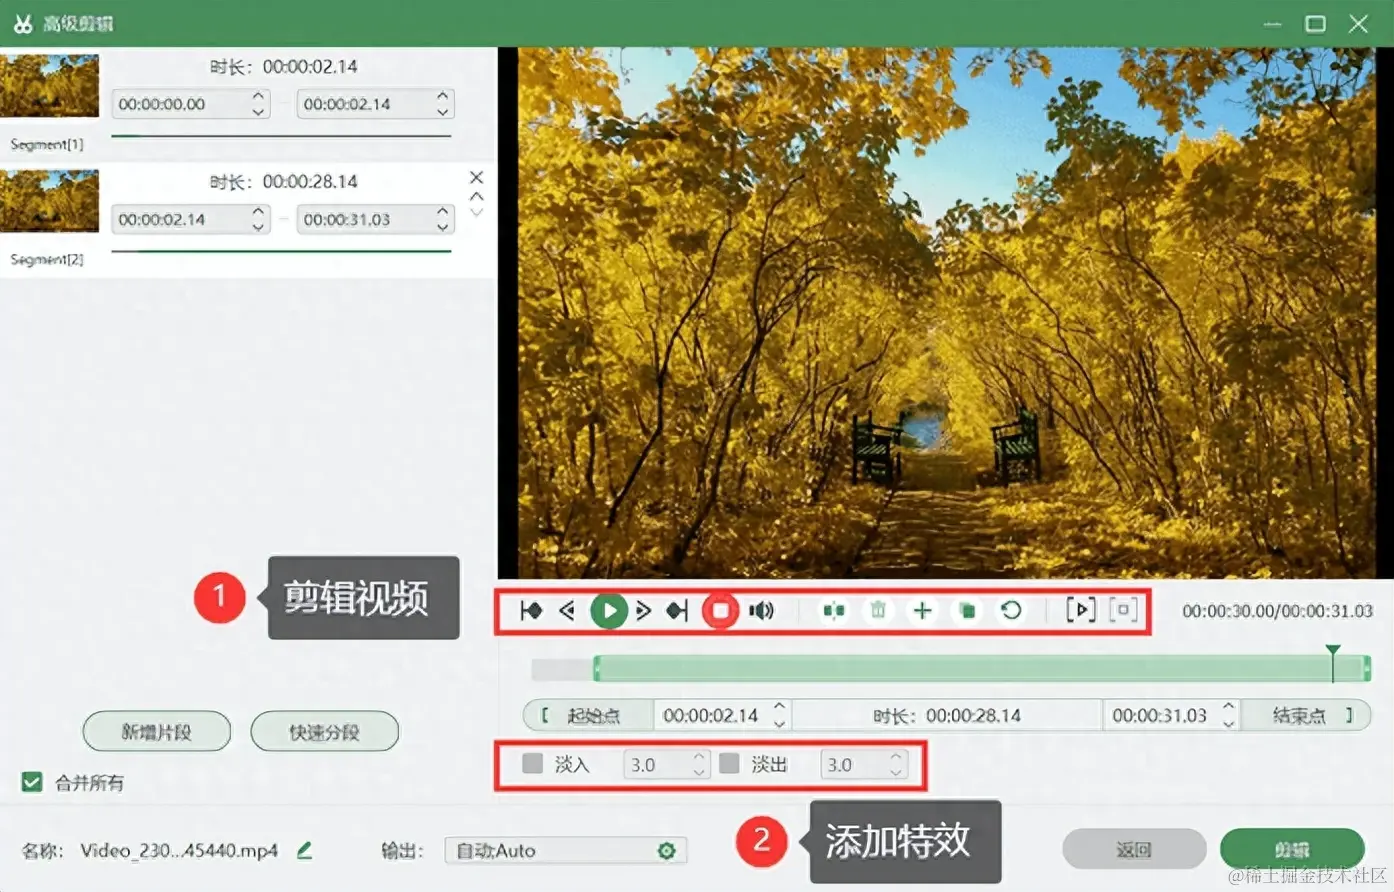
Task: Remove Segment[2] with X icon
Action: (476, 177)
